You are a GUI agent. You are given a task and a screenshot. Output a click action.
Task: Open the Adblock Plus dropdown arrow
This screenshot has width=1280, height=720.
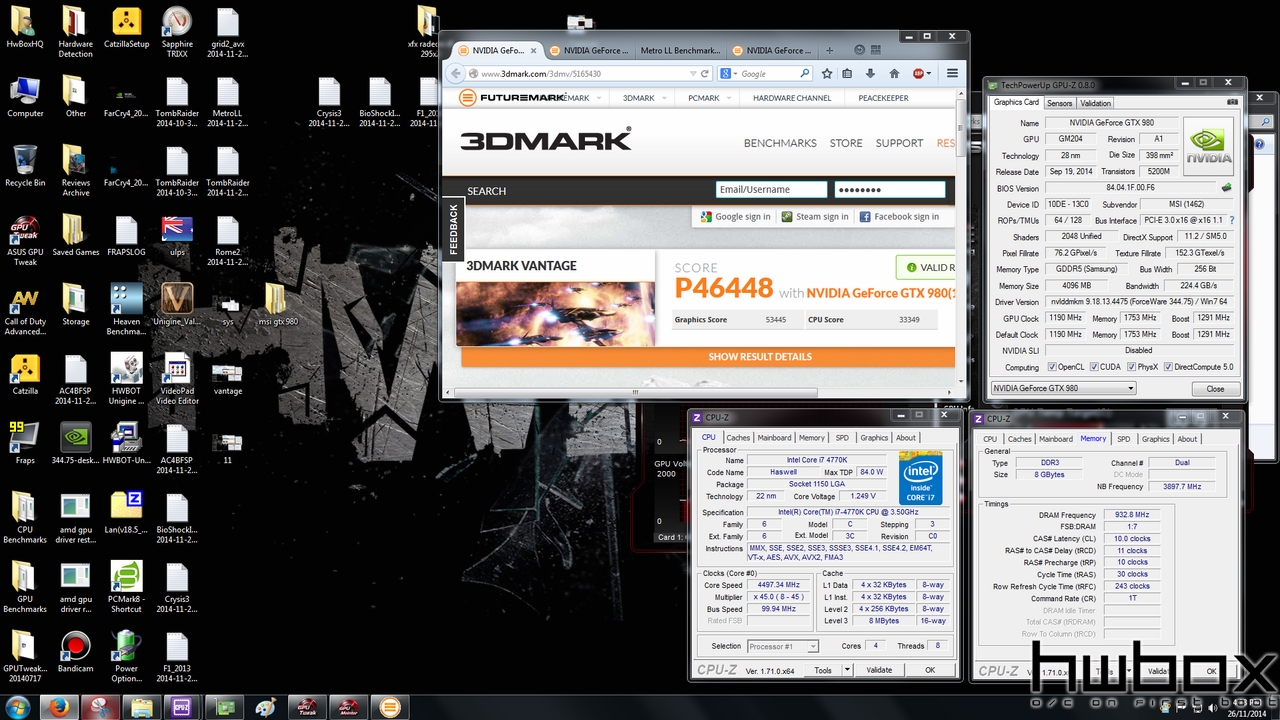coord(929,73)
